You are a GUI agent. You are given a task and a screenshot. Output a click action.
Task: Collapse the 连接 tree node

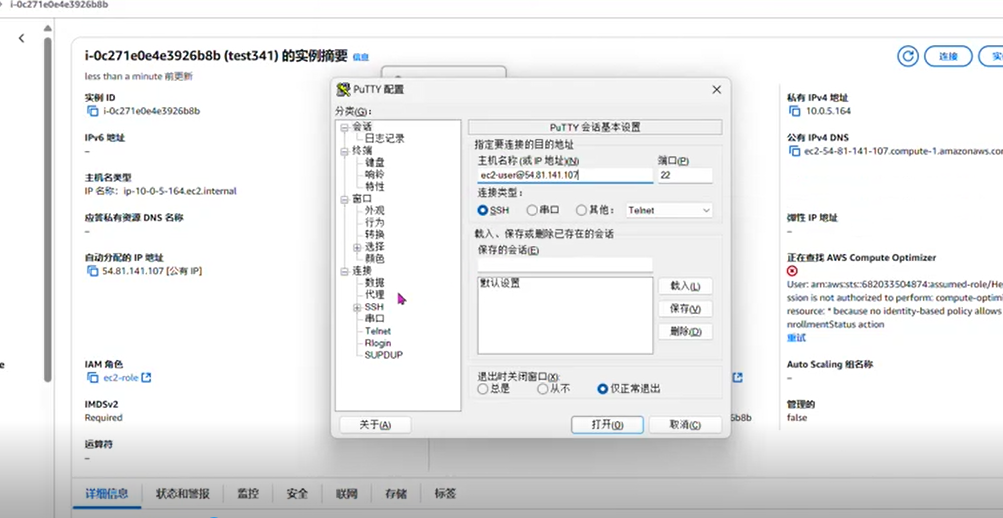[344, 271]
